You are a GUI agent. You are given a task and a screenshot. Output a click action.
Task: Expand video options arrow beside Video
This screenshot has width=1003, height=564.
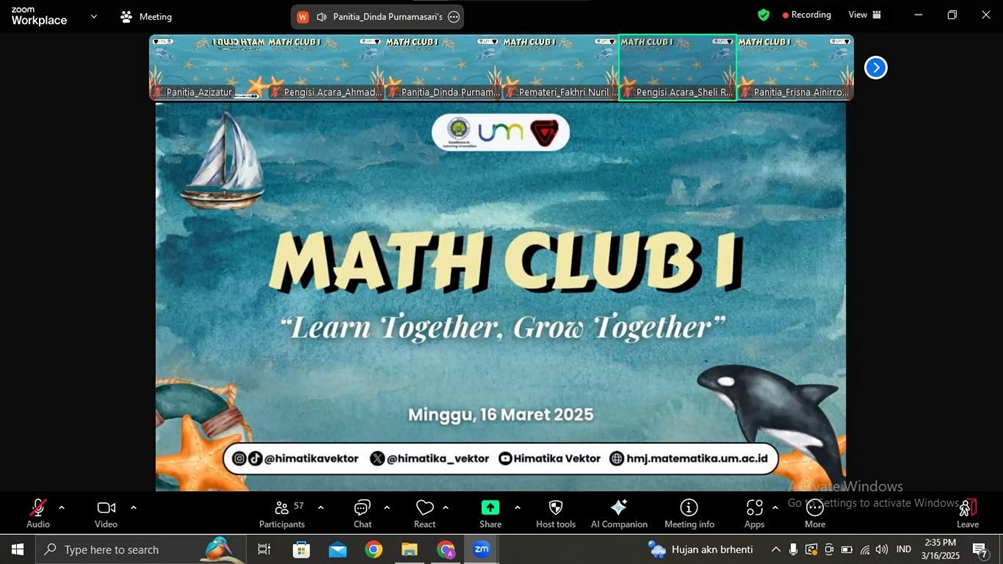[133, 508]
